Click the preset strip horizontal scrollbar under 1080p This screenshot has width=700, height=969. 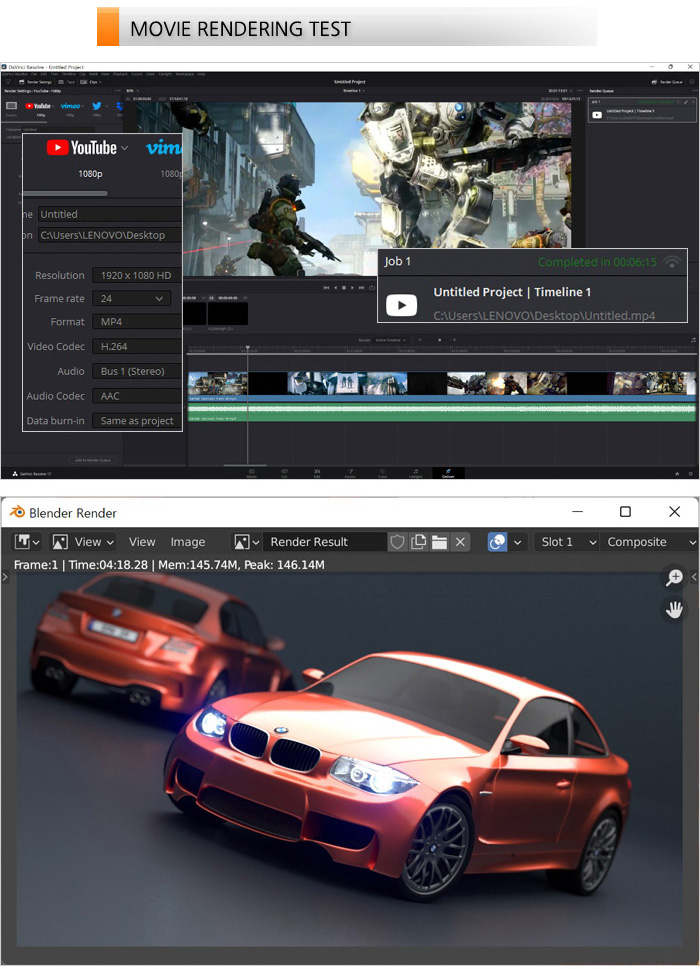65,193
